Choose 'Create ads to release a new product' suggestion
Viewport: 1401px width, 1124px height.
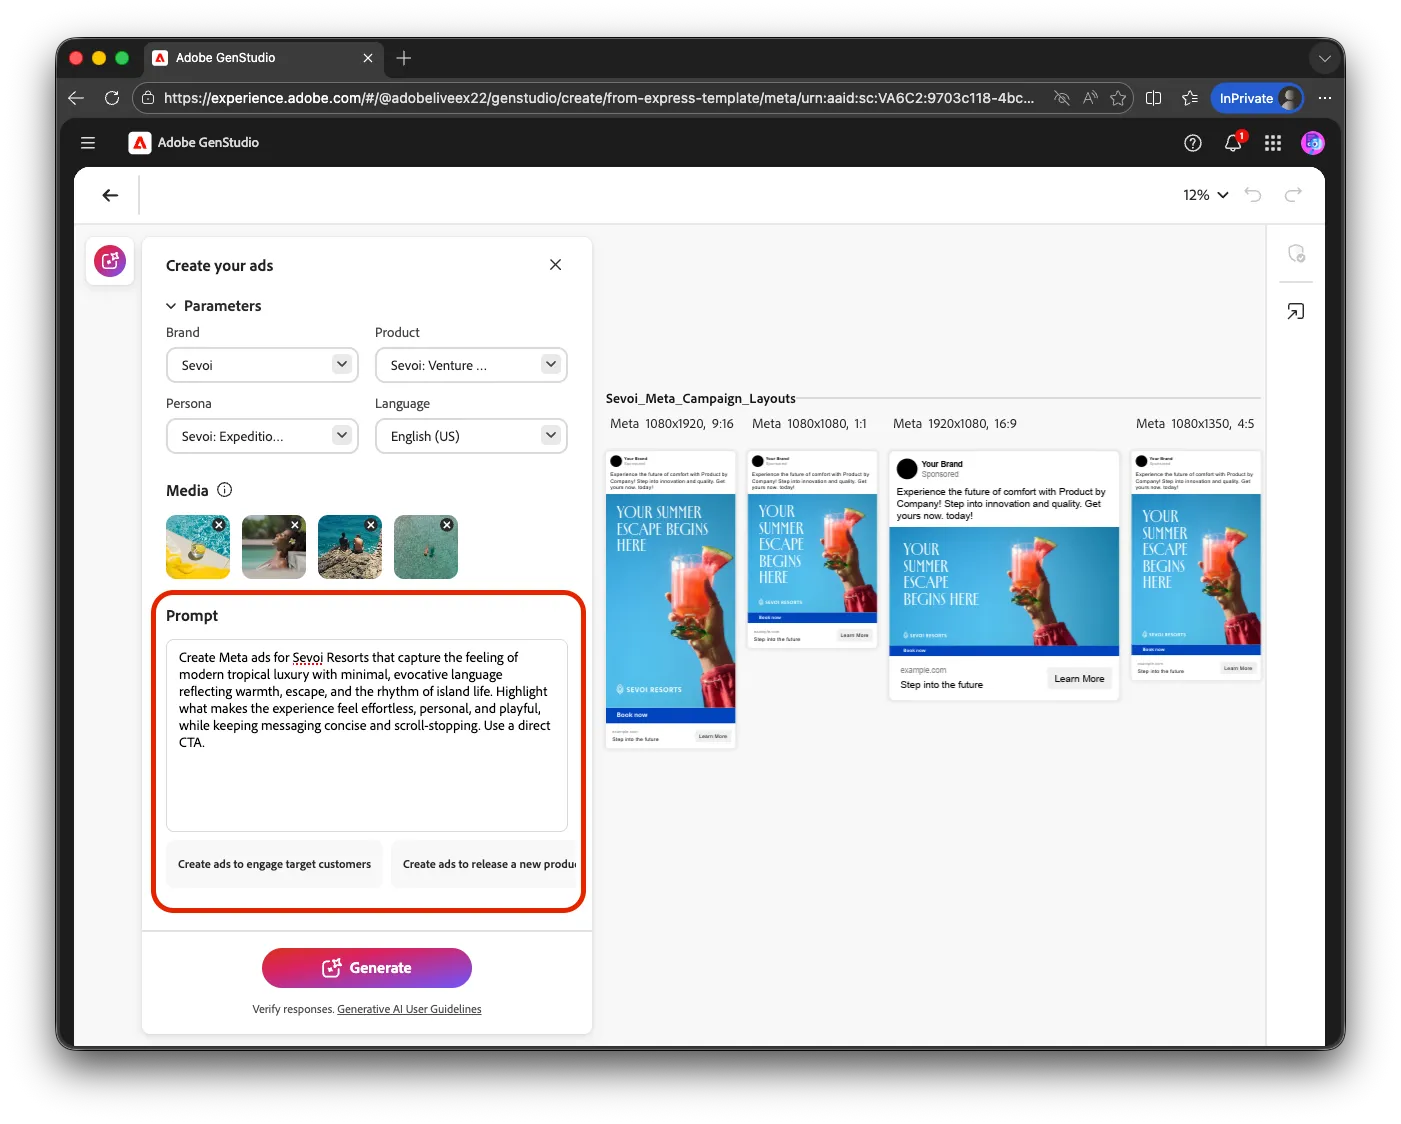(x=485, y=864)
